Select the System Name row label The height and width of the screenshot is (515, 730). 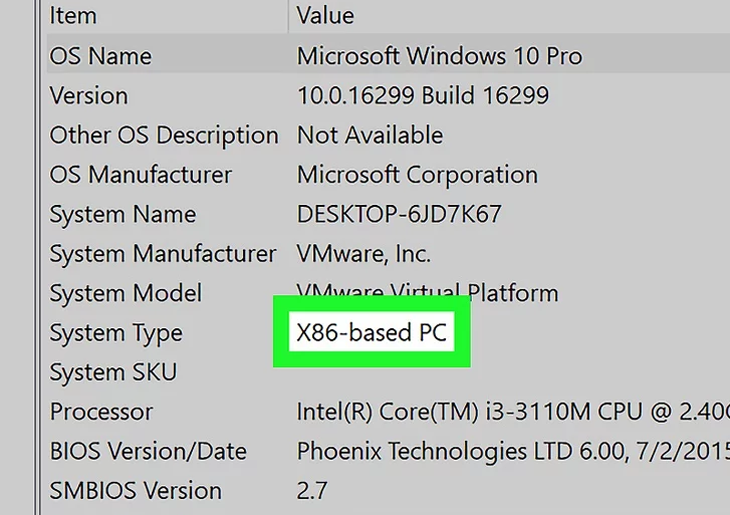pyautogui.click(x=123, y=214)
